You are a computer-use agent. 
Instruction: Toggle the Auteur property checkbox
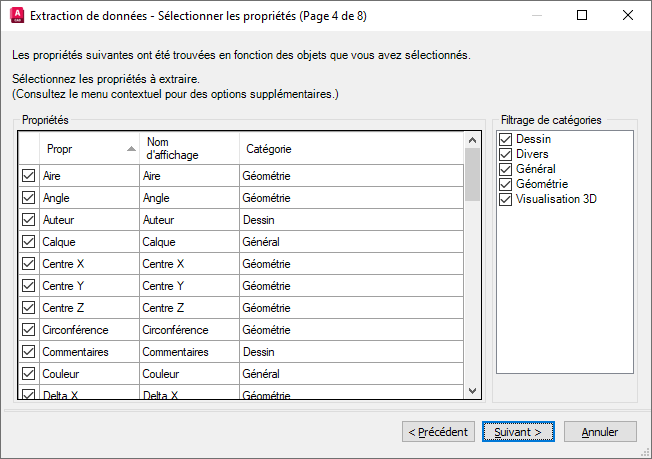28,219
